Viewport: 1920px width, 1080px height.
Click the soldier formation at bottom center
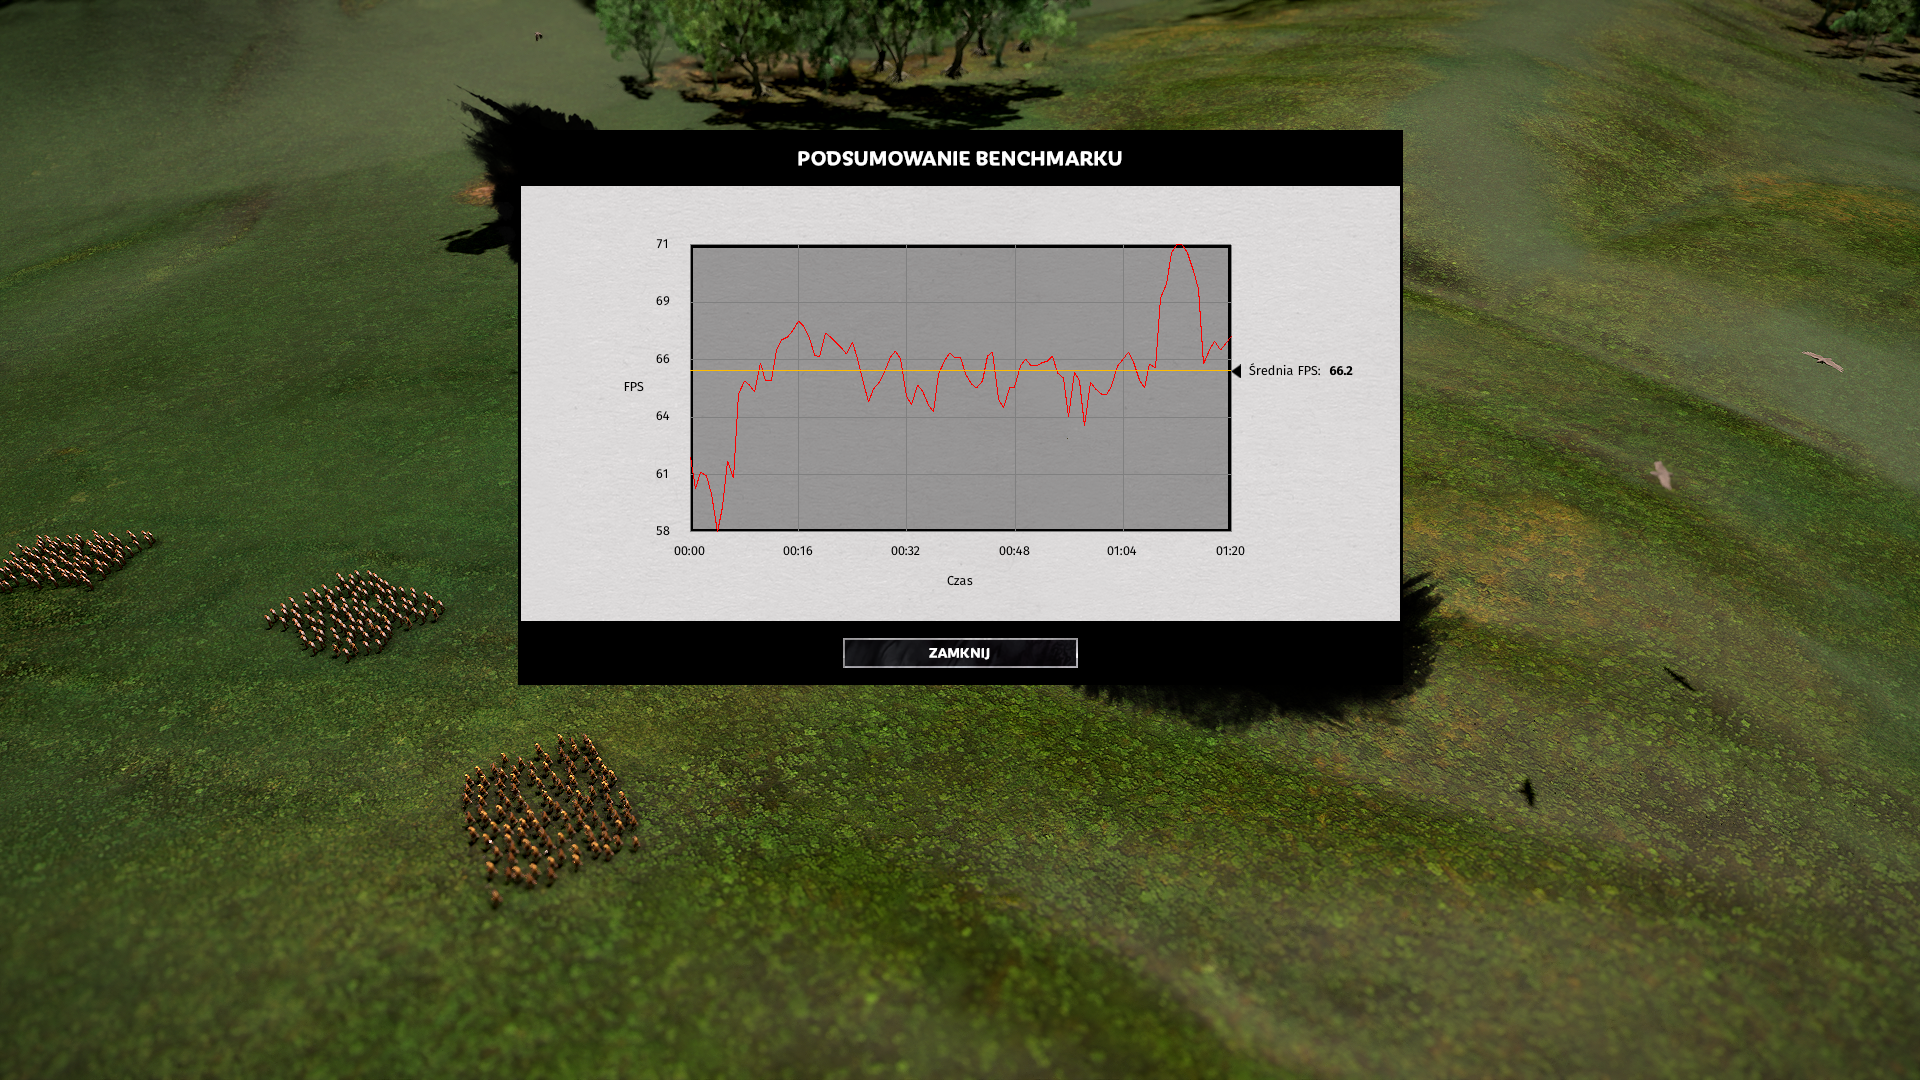[x=548, y=815]
